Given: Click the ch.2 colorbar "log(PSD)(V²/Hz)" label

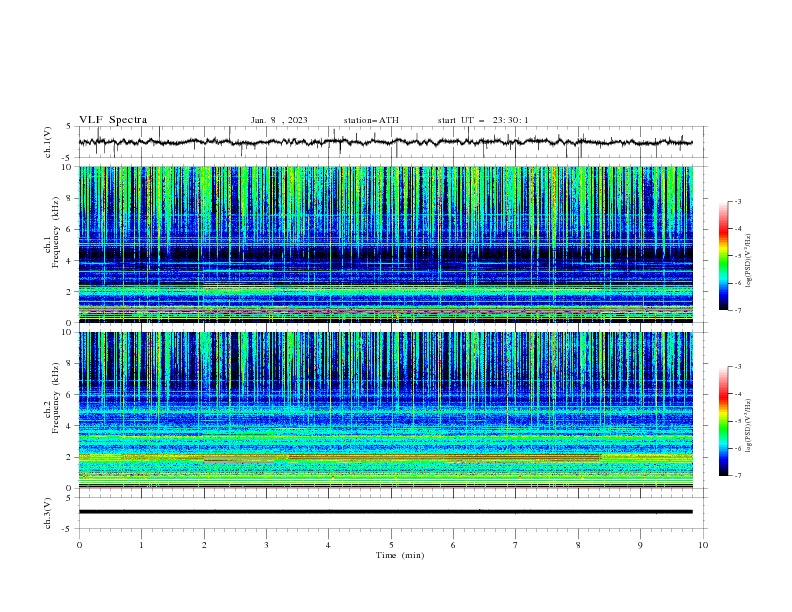Looking at the screenshot, I should [x=749, y=425].
